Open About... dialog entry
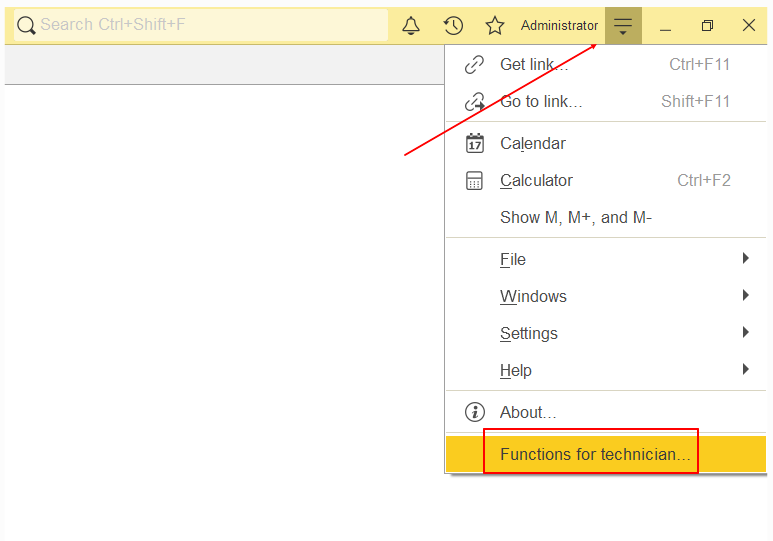This screenshot has height=541, width=773. pyautogui.click(x=606, y=412)
